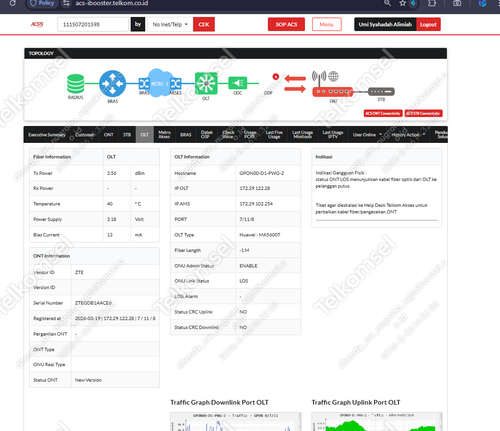Click the ACSIS logo
Image resolution: width=500 pixels, height=431 pixels.
(x=37, y=24)
